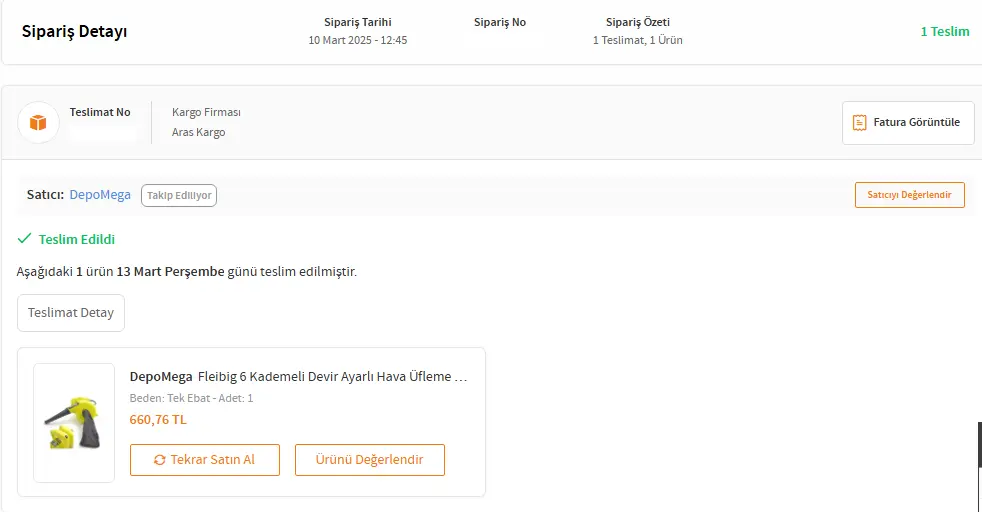Click the Sipariş Detayı heading
Screen dimensions: 982x512
[75, 32]
